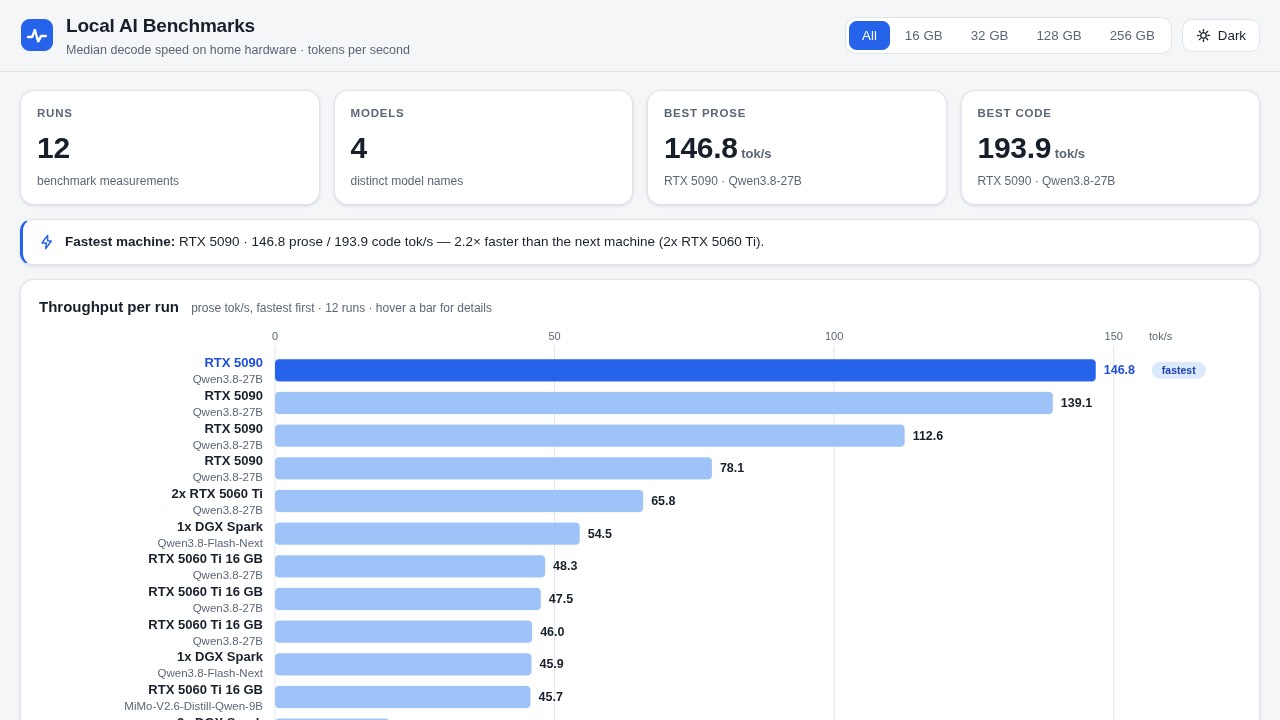Click the Models value 4
The width and height of the screenshot is (1280, 720).
pos(359,148)
